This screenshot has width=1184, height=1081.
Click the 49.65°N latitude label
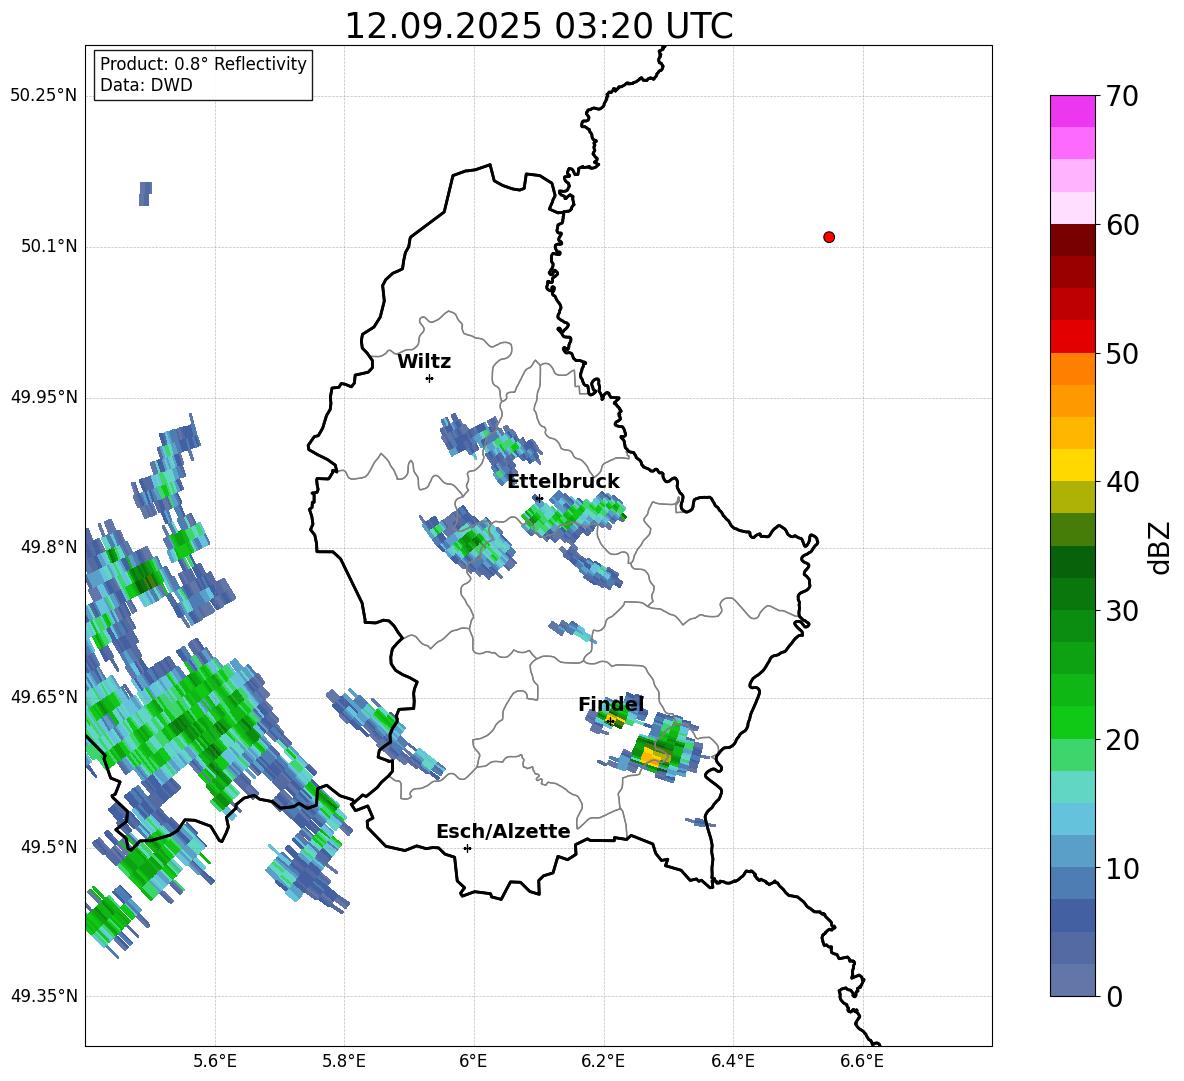pyautogui.click(x=44, y=697)
